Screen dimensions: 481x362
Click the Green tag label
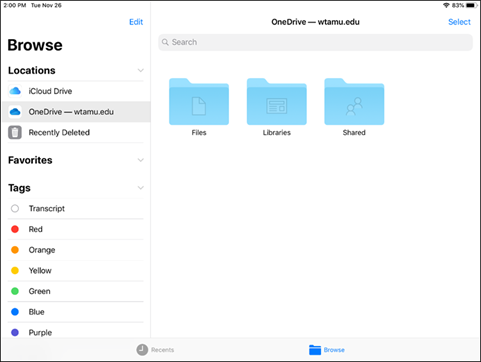pyautogui.click(x=40, y=291)
